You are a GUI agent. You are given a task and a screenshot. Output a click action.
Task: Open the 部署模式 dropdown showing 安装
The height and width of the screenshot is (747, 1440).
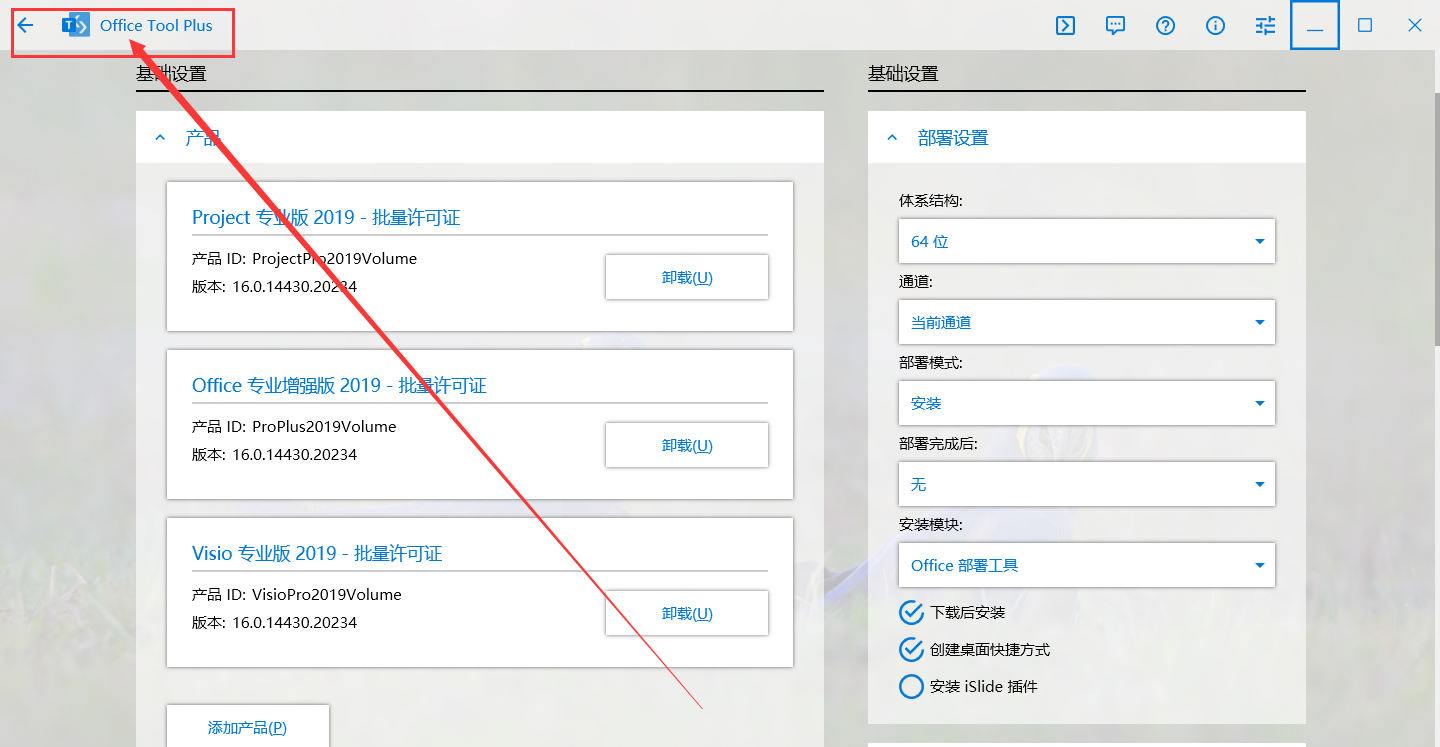[x=1087, y=403]
